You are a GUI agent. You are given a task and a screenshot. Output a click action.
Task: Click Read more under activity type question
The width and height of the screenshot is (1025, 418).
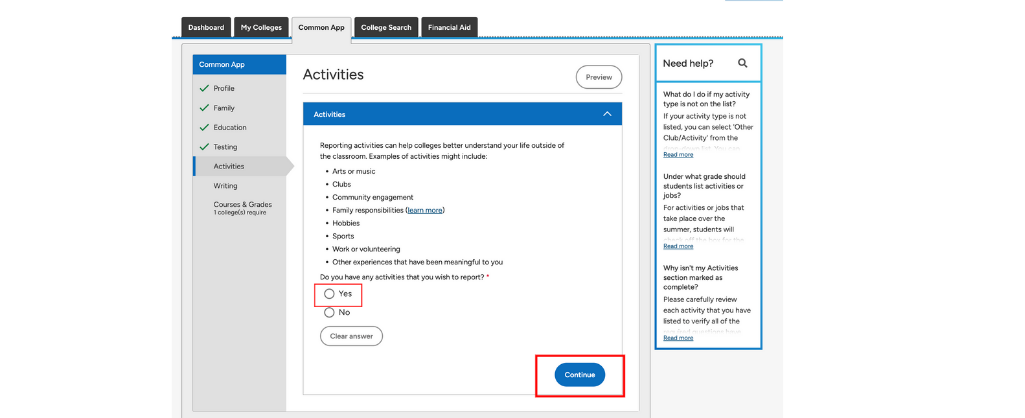click(x=678, y=155)
